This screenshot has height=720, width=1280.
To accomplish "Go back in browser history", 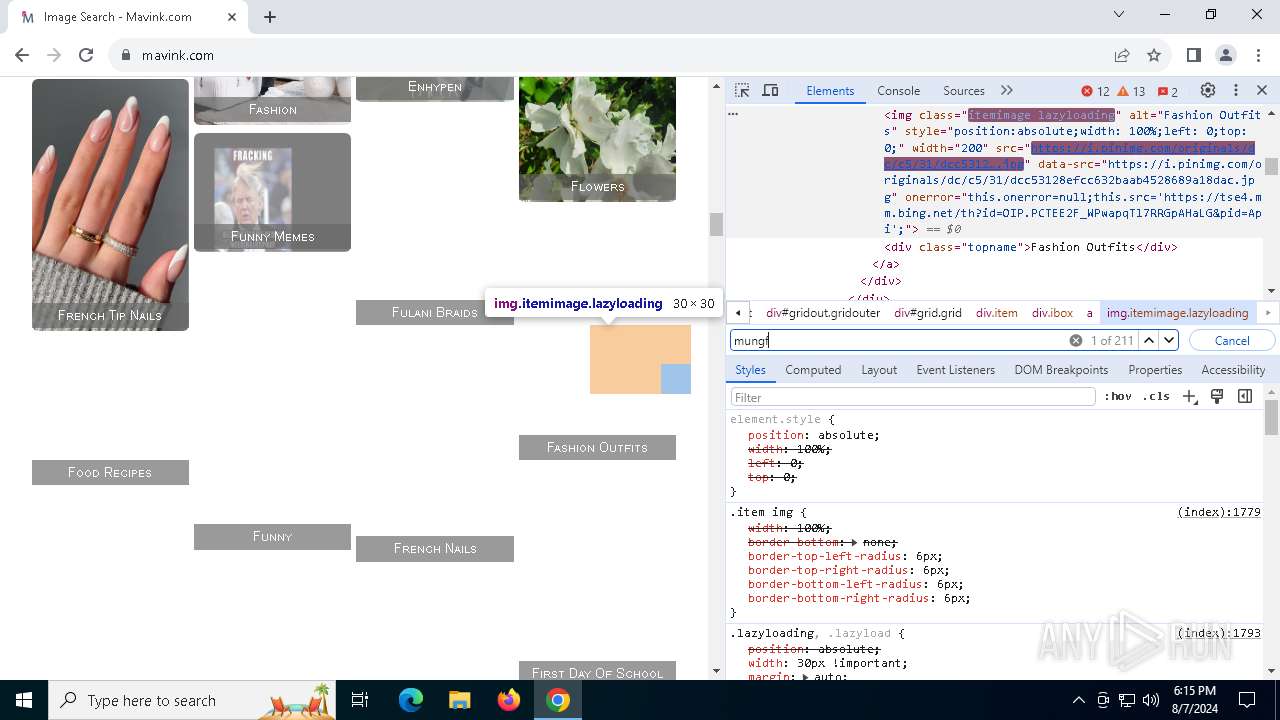I will click(x=22, y=55).
